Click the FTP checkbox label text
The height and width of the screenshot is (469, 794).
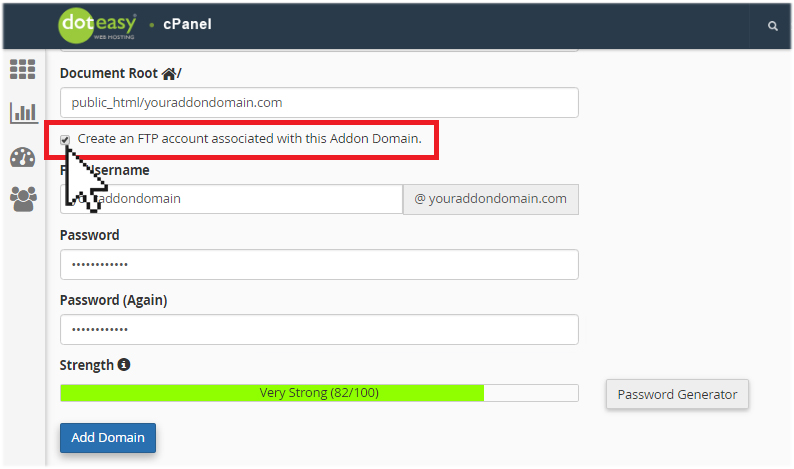pos(250,139)
